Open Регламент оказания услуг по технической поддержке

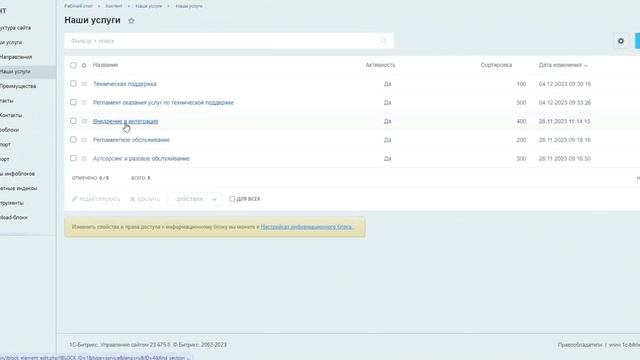tap(163, 102)
